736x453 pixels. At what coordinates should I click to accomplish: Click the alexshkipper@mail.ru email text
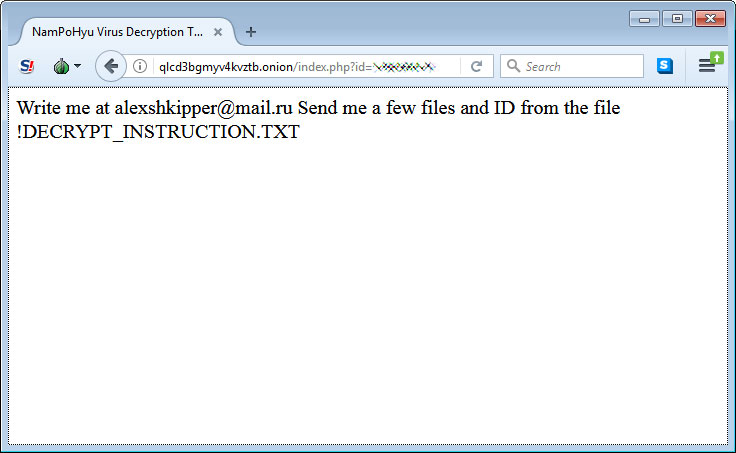point(203,108)
